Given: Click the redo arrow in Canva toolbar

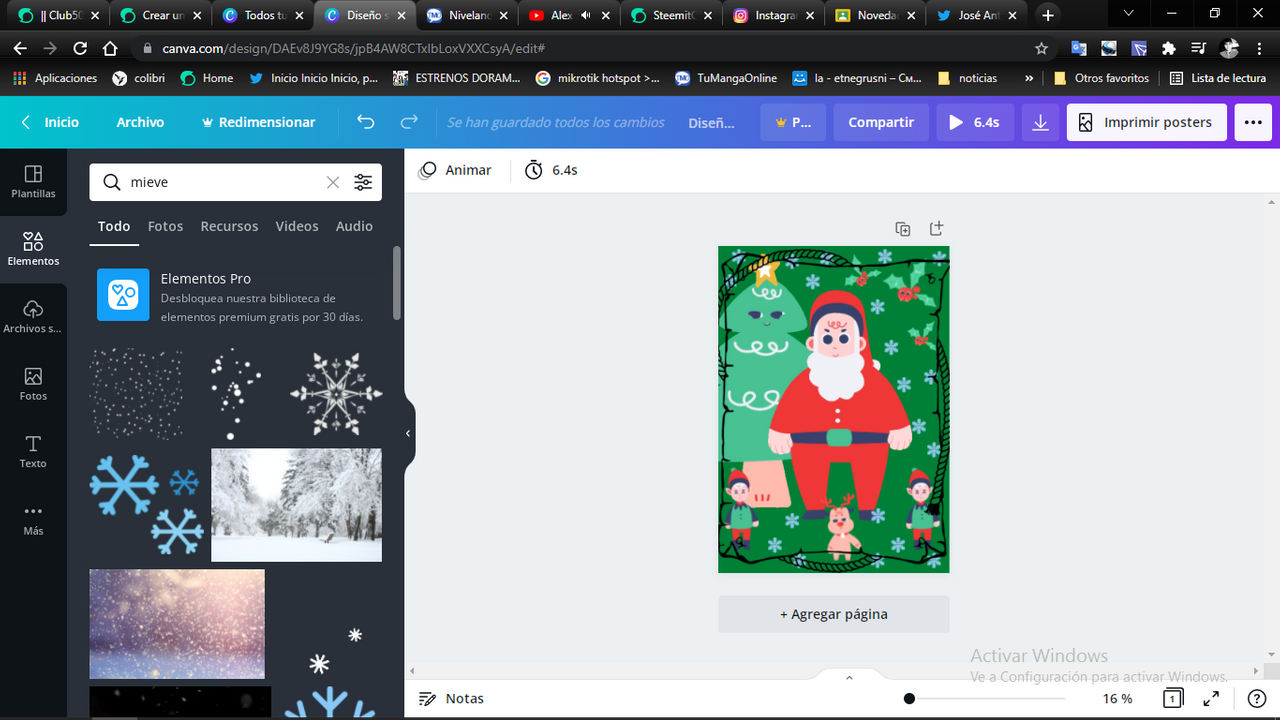Looking at the screenshot, I should point(409,122).
